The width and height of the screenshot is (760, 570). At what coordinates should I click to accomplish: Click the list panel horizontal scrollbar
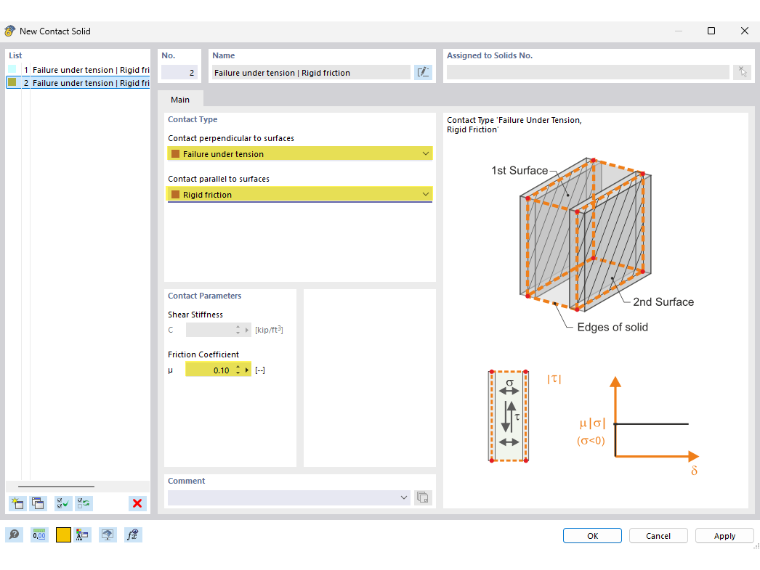click(56, 486)
